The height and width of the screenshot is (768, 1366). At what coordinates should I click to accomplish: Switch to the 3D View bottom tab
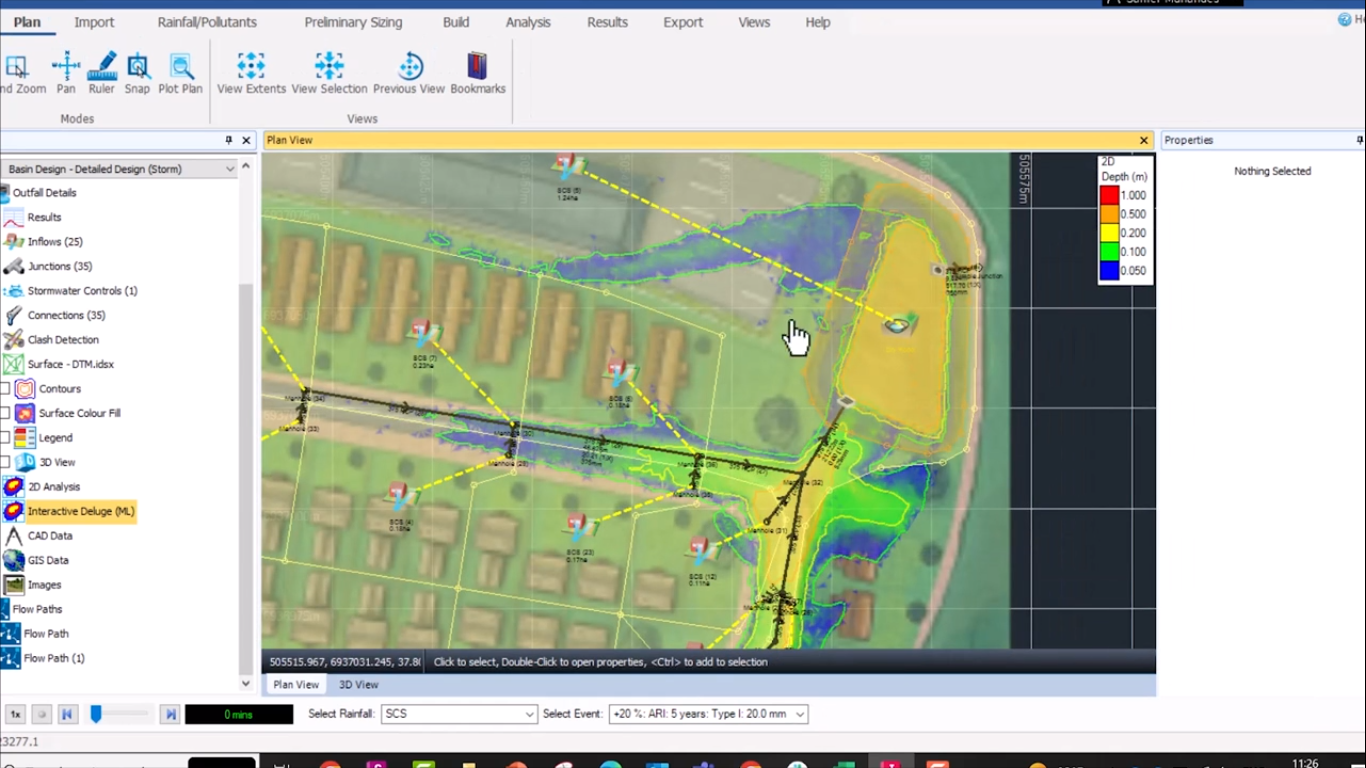(x=358, y=685)
